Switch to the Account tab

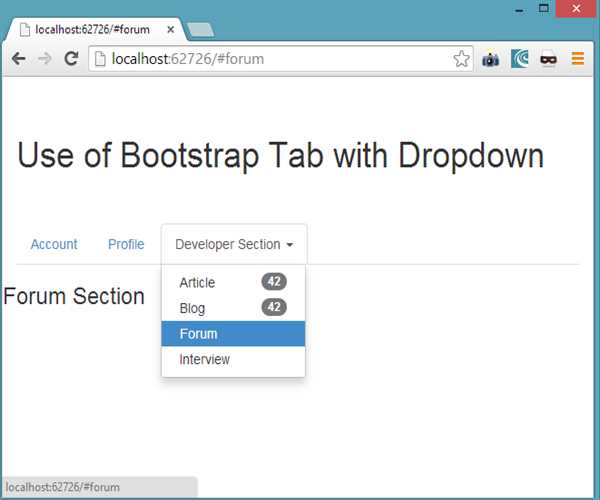pos(54,244)
